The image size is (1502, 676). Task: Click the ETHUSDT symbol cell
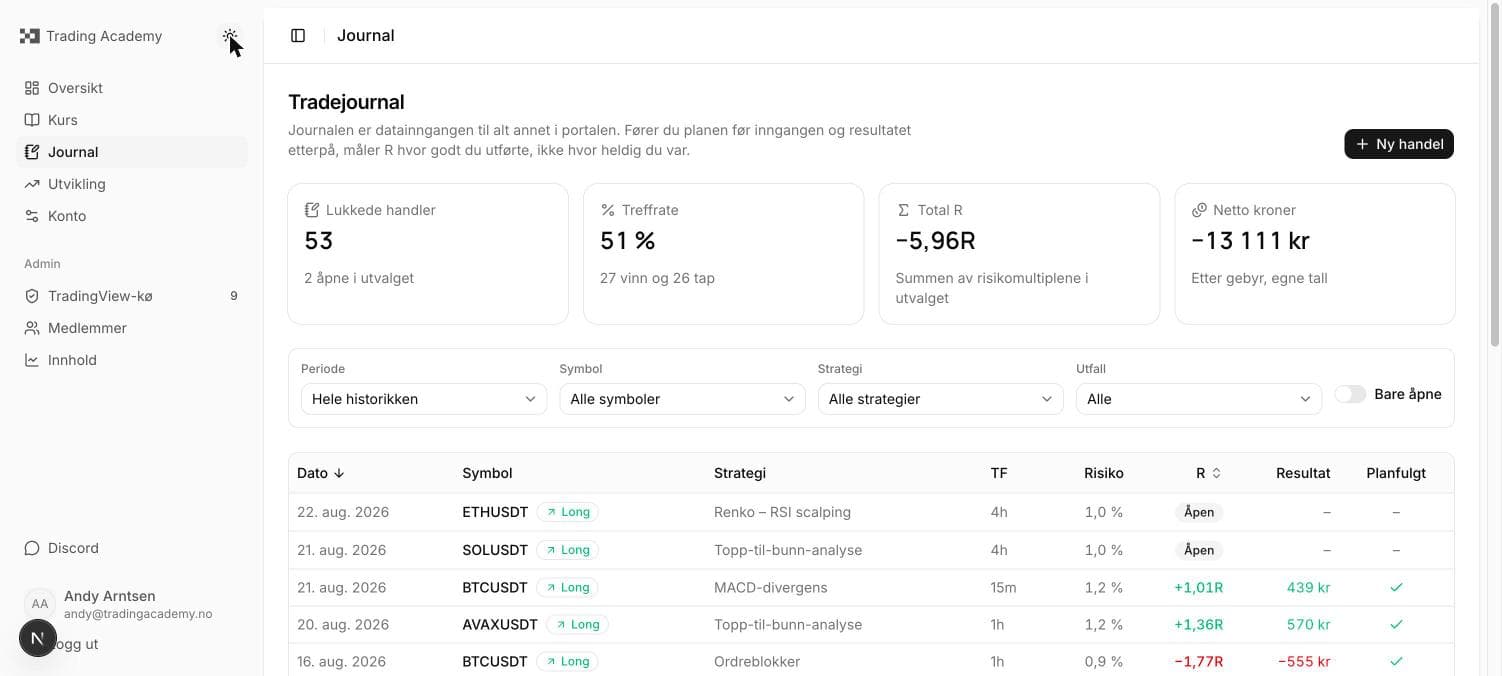[495, 512]
